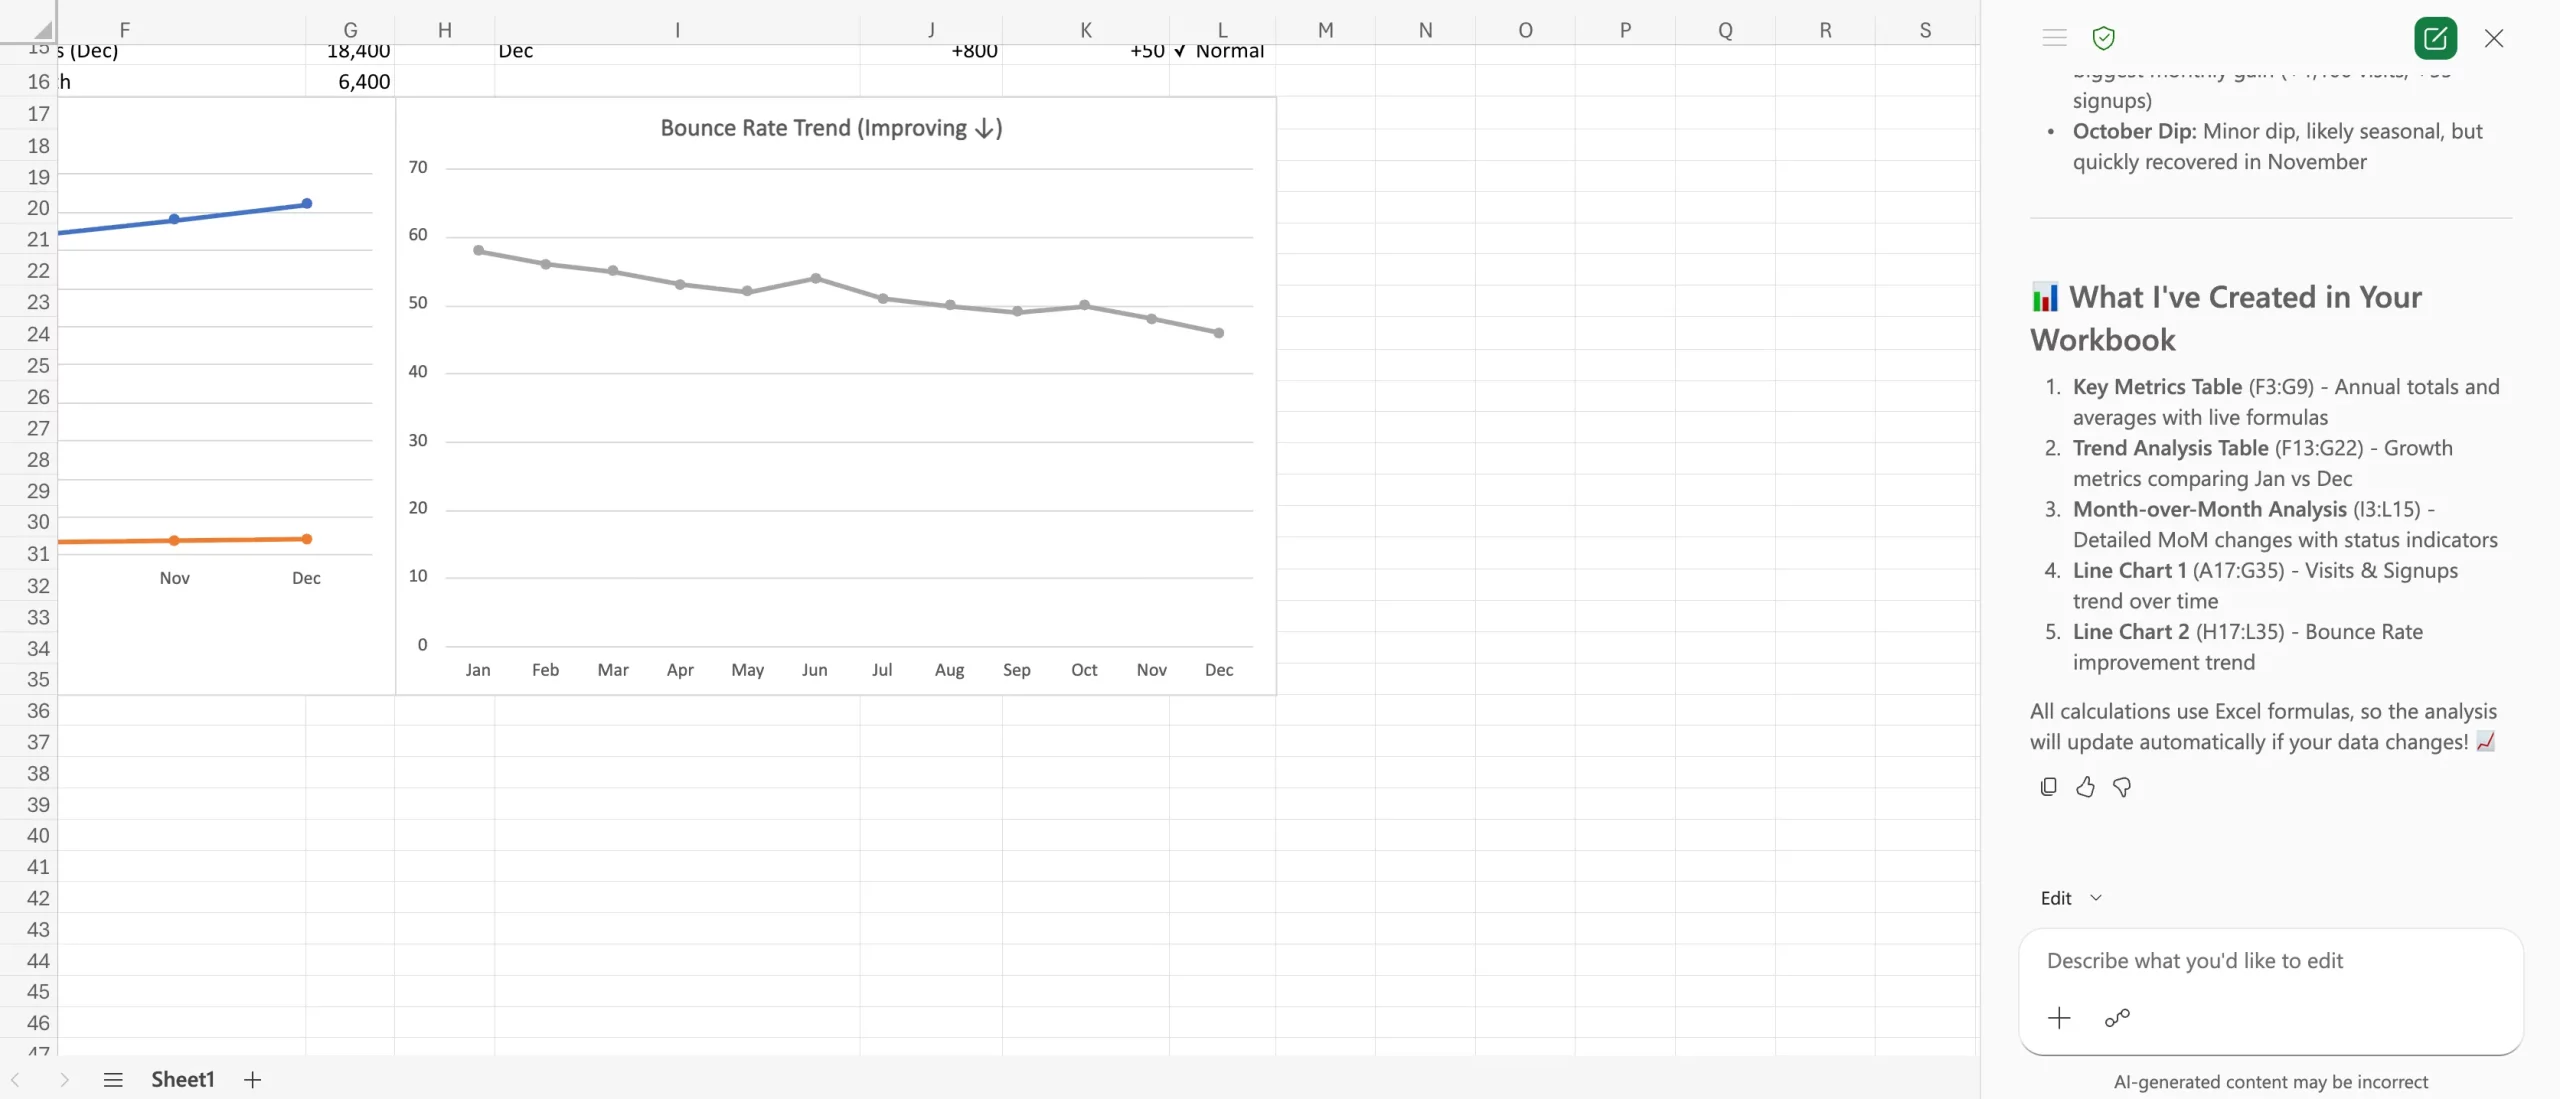The image size is (2560, 1099).
Task: Switch to the Sheet1 tab
Action: (x=183, y=1080)
